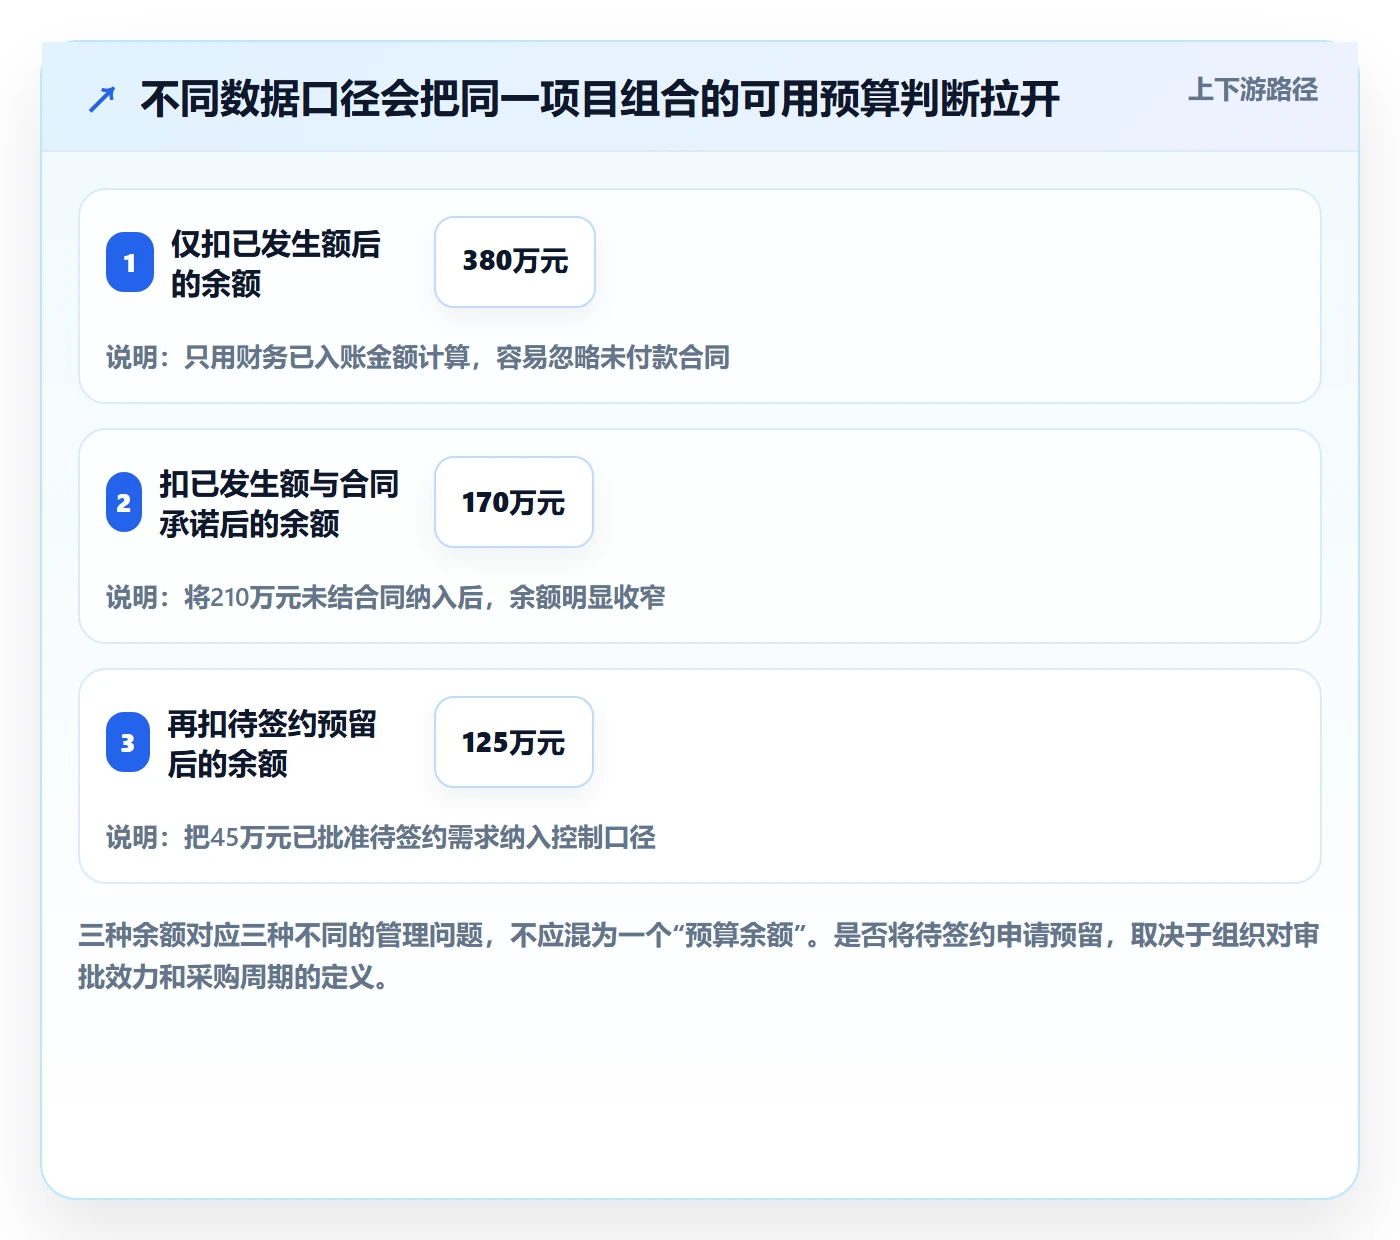Screen dimensions: 1400x1240
Task: Click the step number 3 badge
Action: [128, 743]
